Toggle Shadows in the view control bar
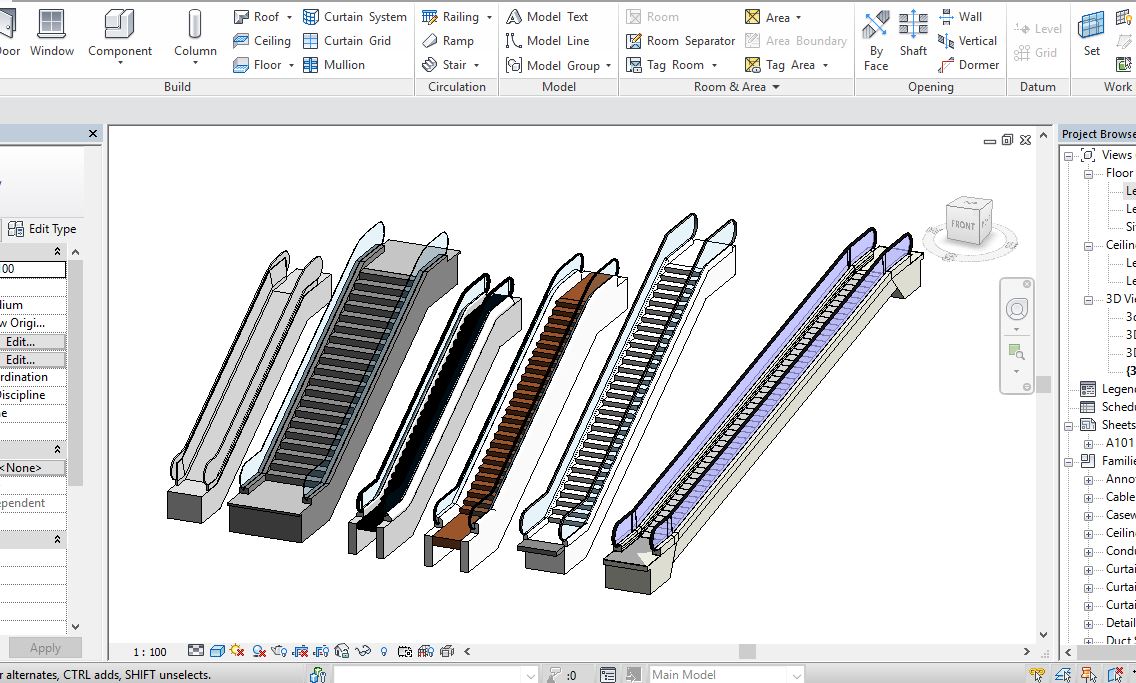 point(259,651)
